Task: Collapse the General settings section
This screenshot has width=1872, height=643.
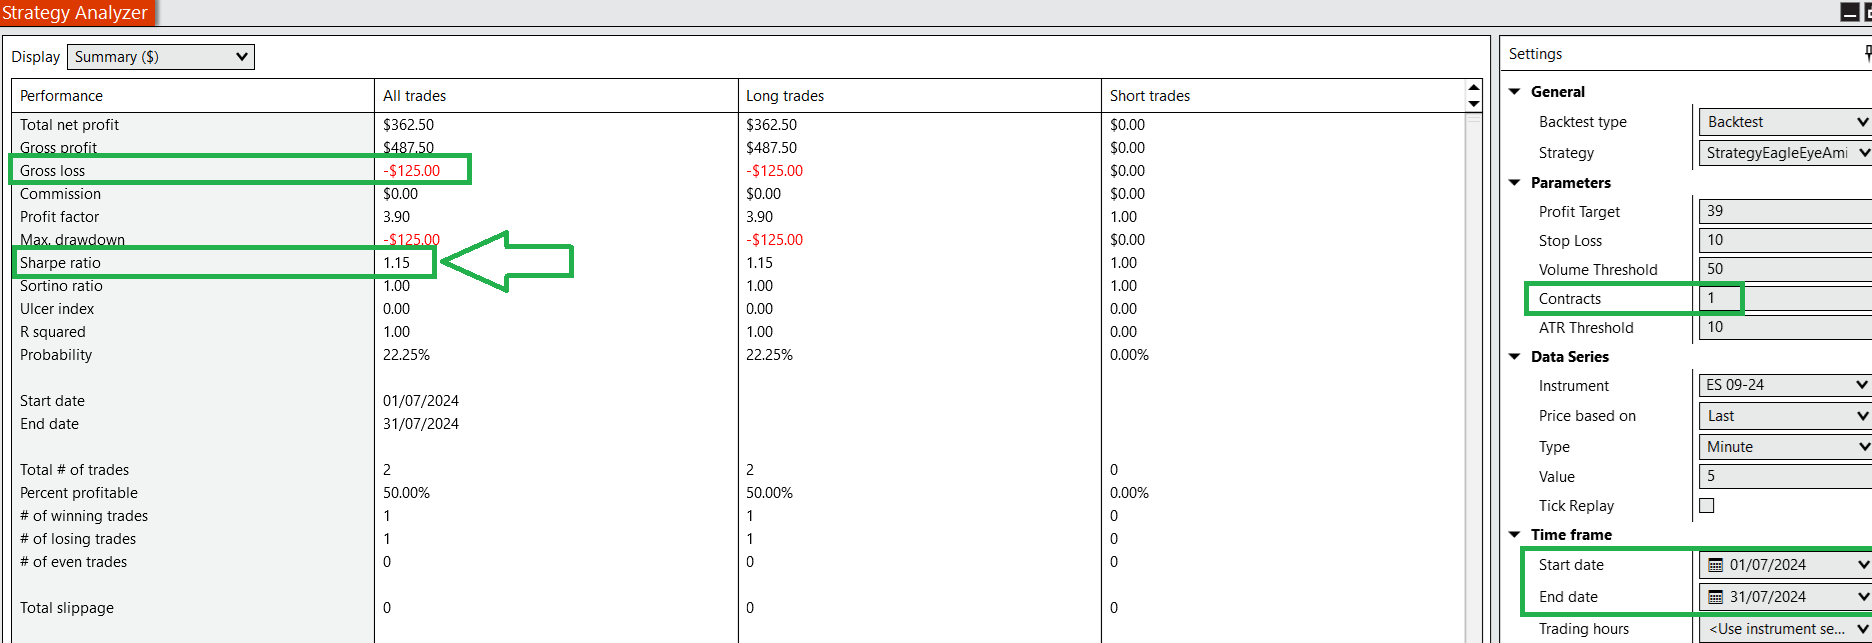Action: pos(1515,92)
